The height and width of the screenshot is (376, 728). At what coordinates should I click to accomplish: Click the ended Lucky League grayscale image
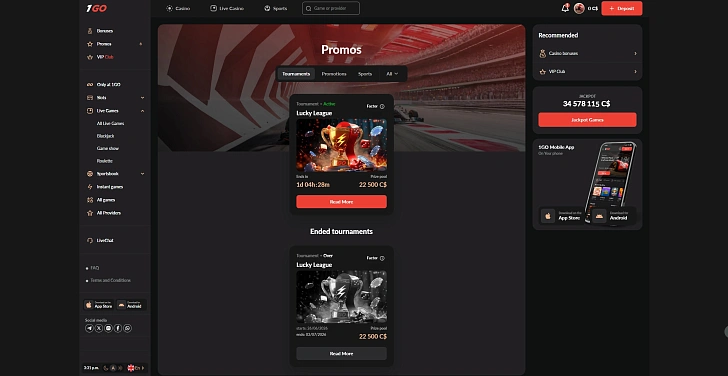pyautogui.click(x=341, y=297)
